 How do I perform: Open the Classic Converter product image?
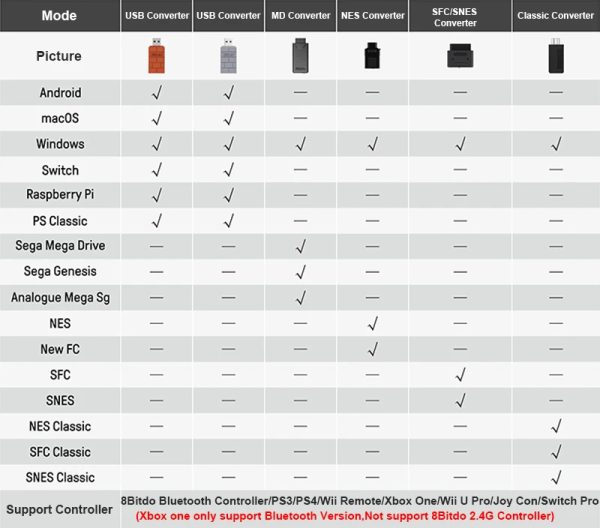point(556,55)
